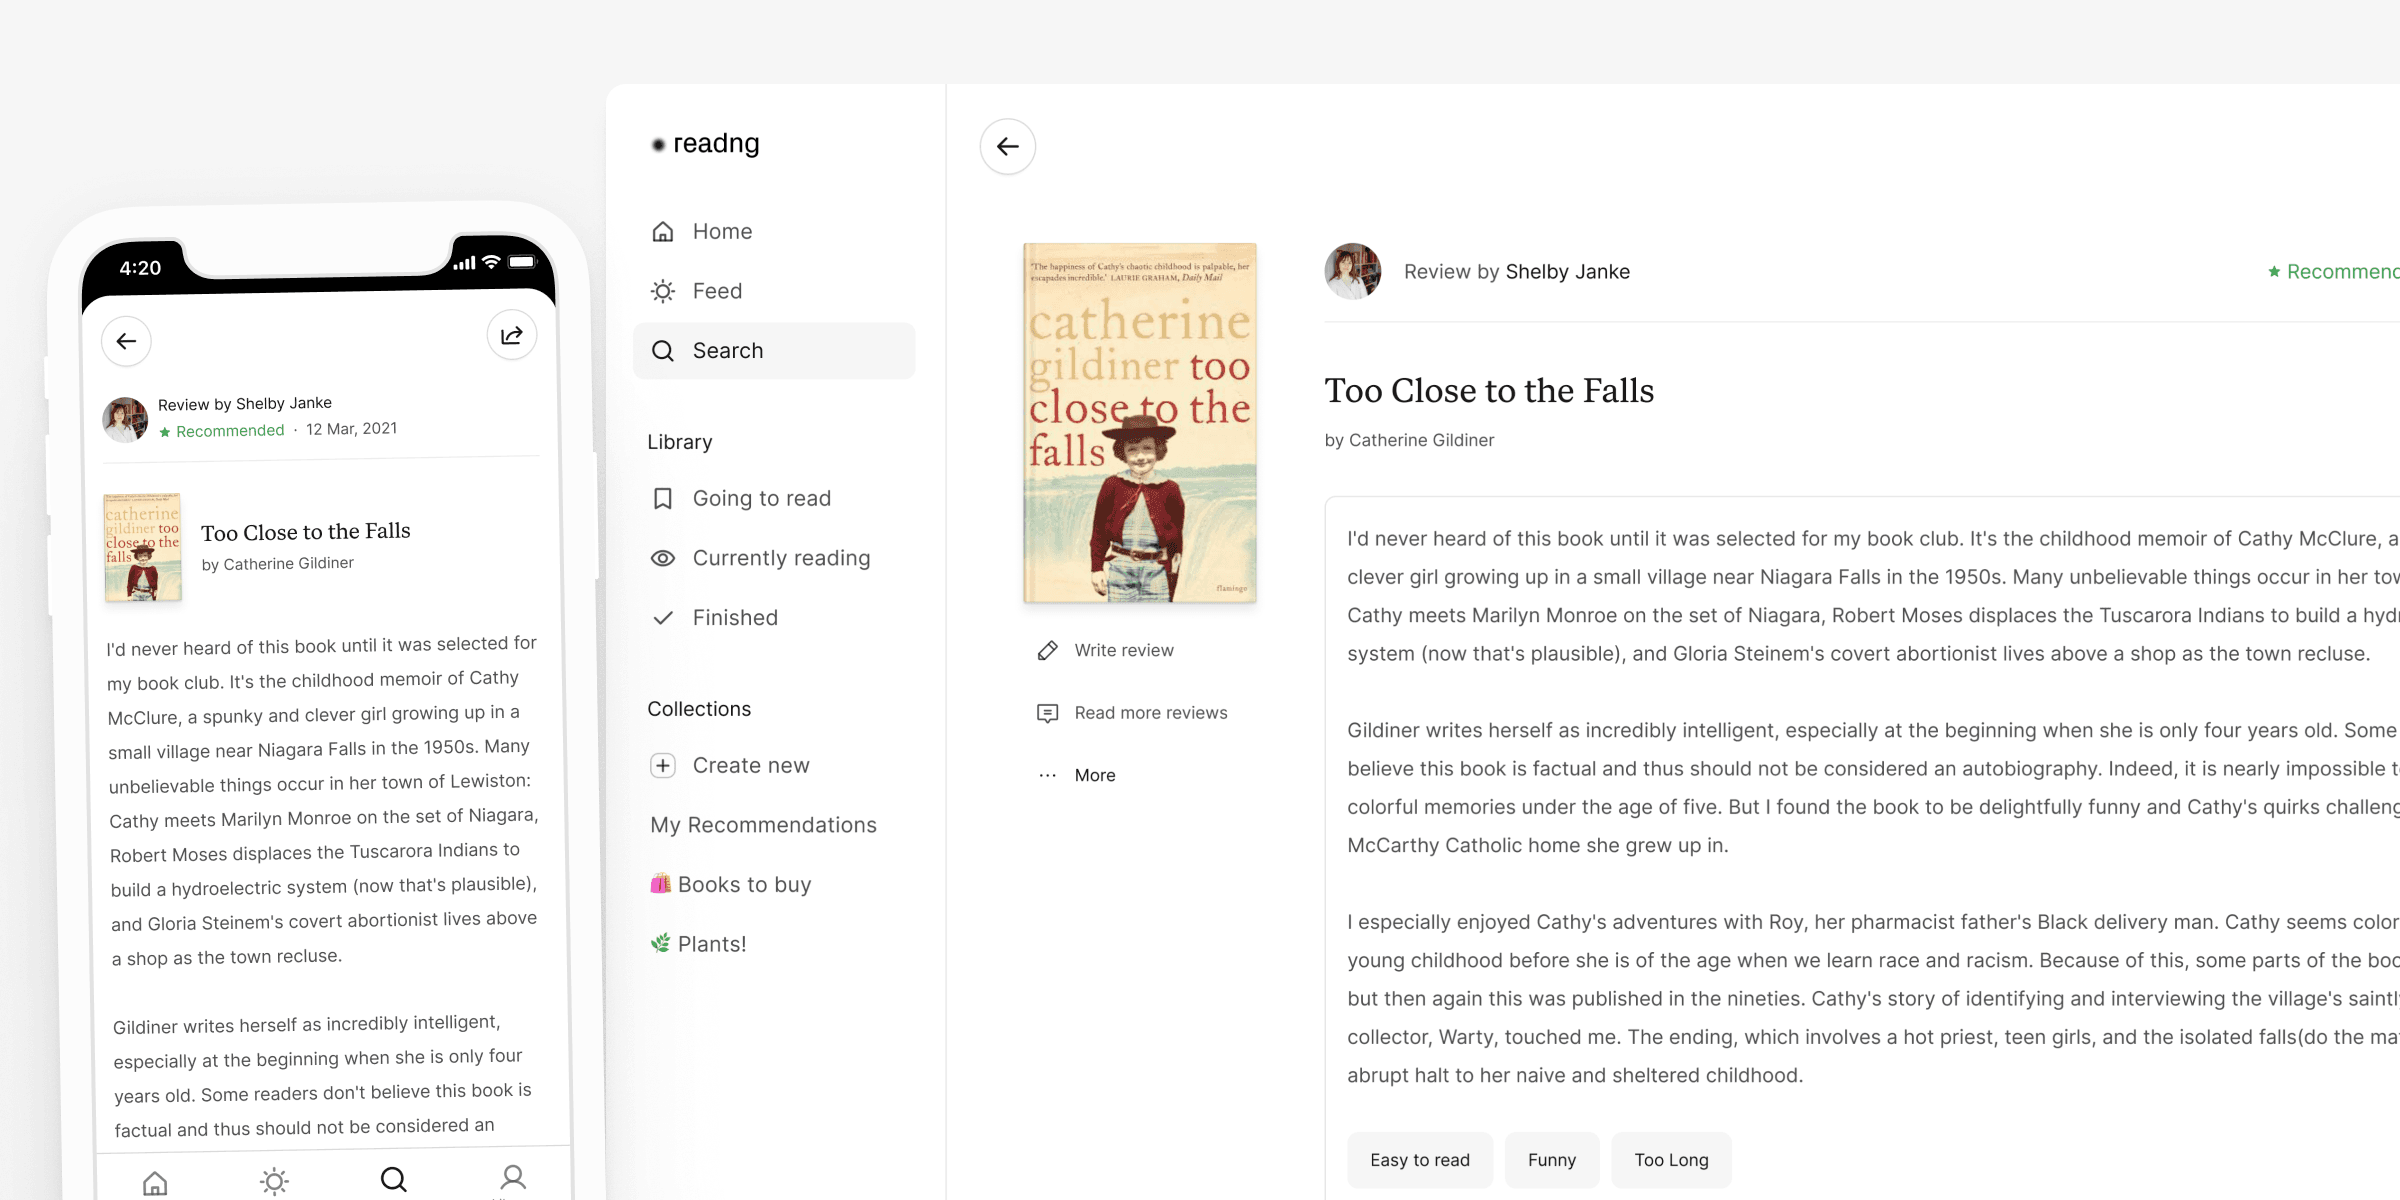Tap the profile icon in phone navbar
The width and height of the screenshot is (2400, 1200).
click(513, 1177)
